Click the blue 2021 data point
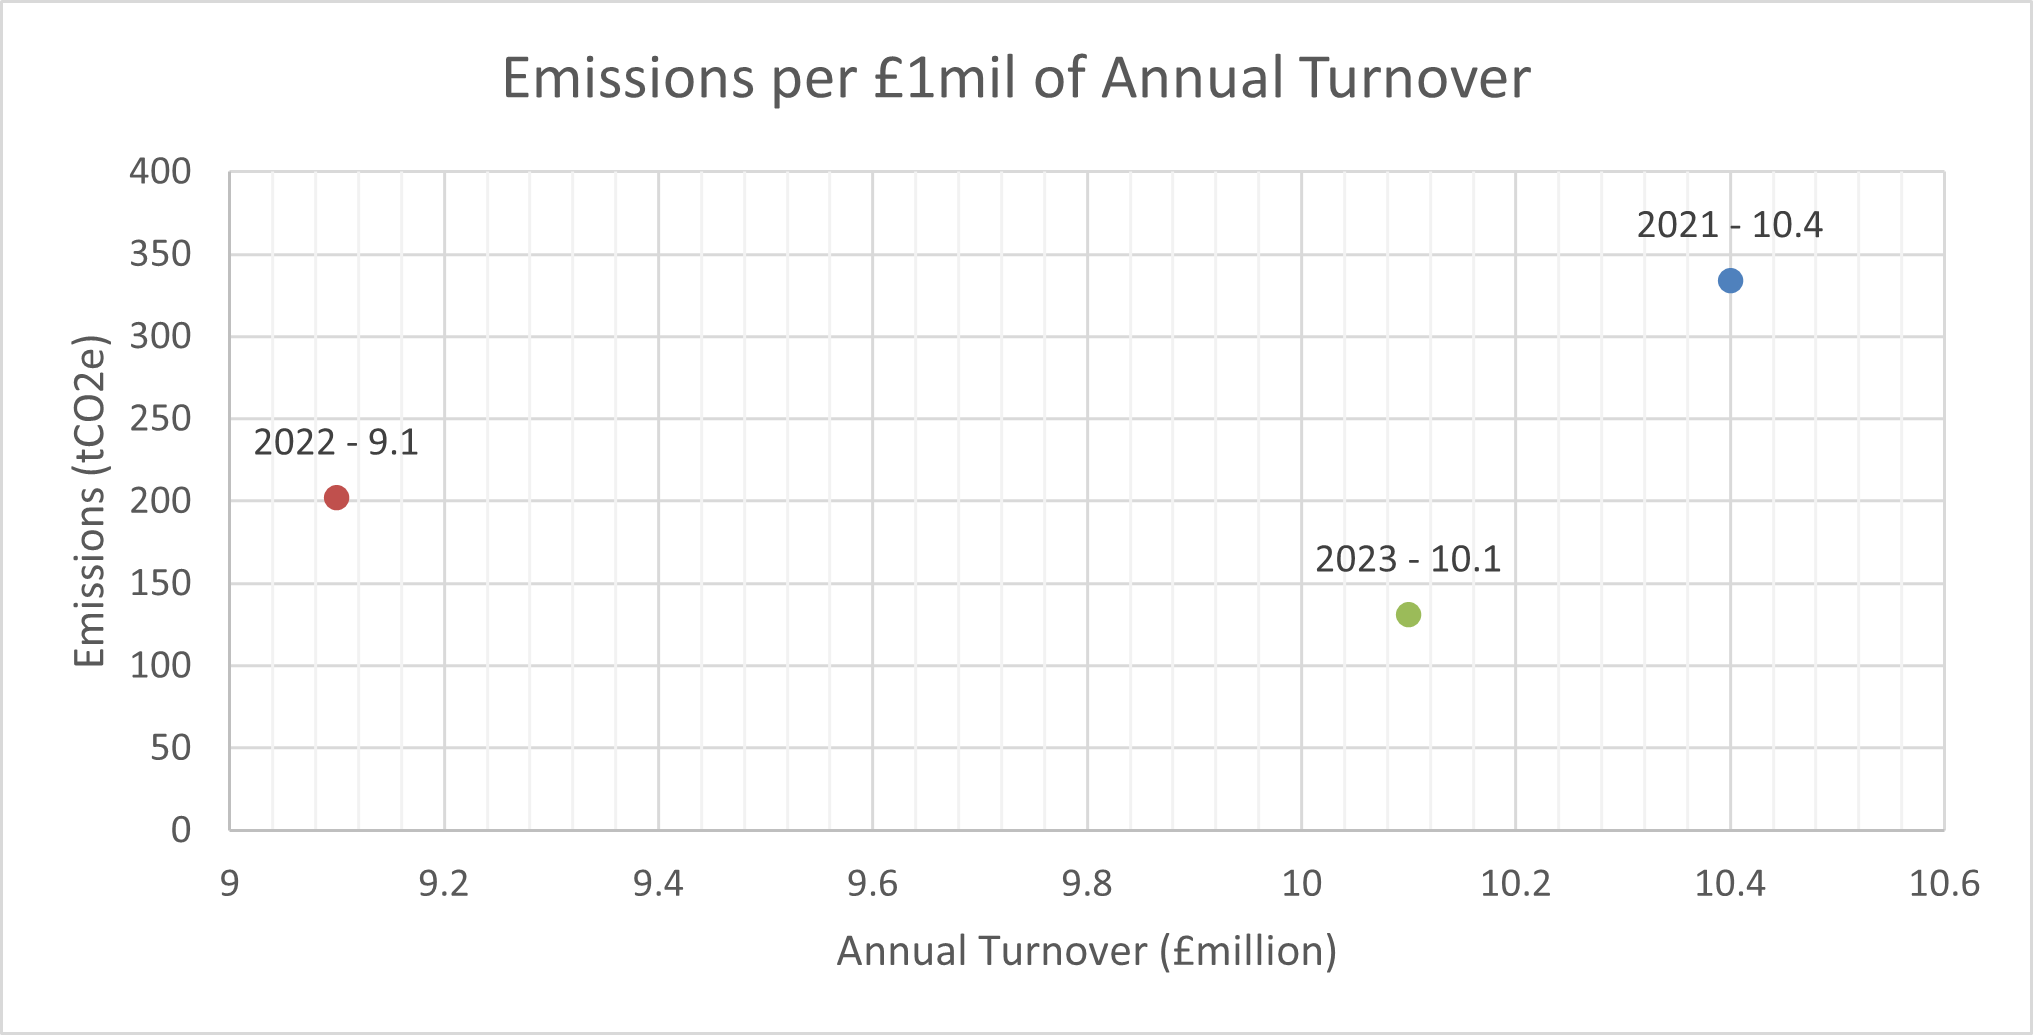 pyautogui.click(x=1730, y=281)
